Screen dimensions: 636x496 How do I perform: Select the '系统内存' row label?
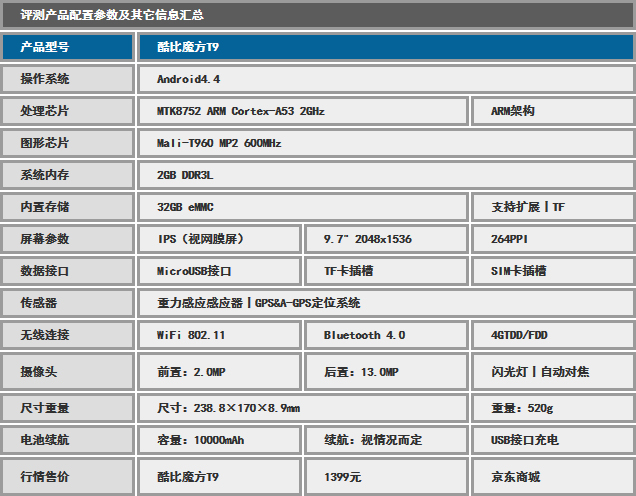(68, 175)
